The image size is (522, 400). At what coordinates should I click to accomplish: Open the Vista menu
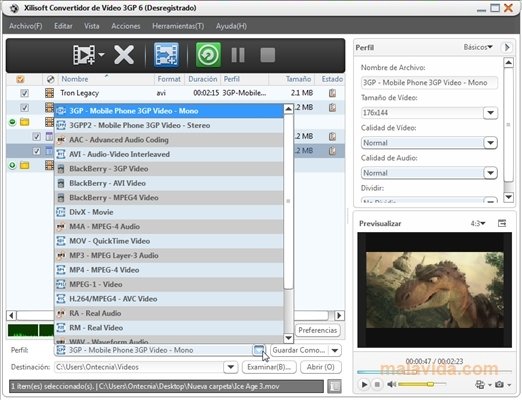(x=92, y=26)
